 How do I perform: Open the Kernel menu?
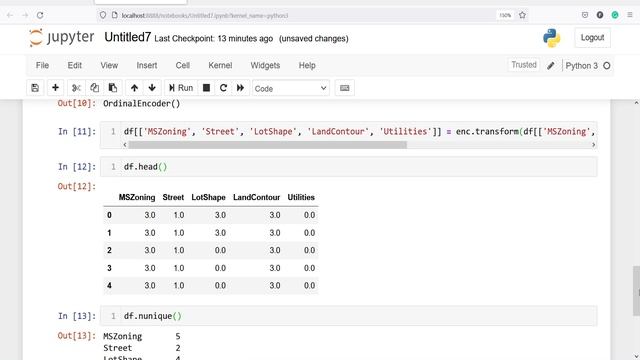(x=220, y=65)
